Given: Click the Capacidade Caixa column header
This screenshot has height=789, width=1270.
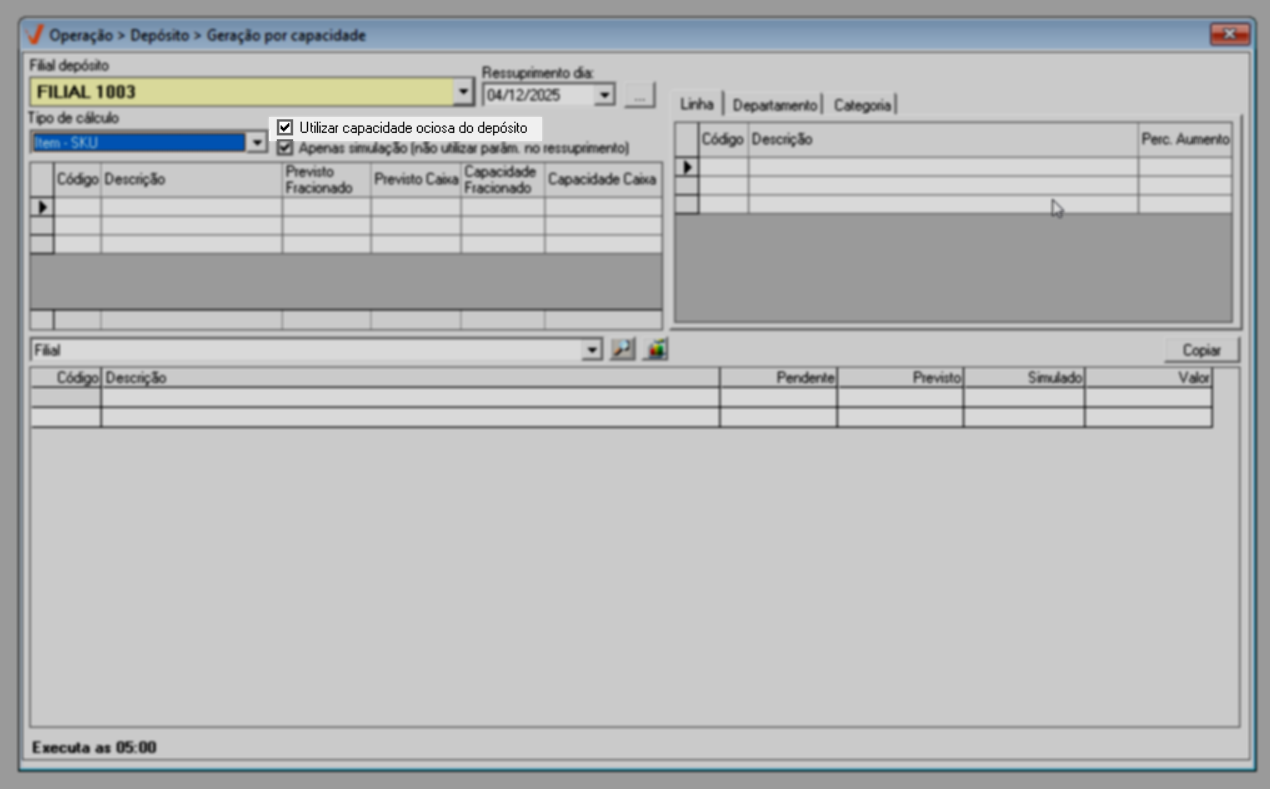Looking at the screenshot, I should click(x=603, y=180).
